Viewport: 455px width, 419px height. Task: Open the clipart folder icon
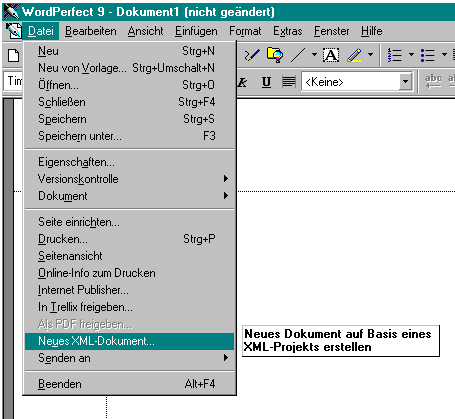(x=275, y=55)
